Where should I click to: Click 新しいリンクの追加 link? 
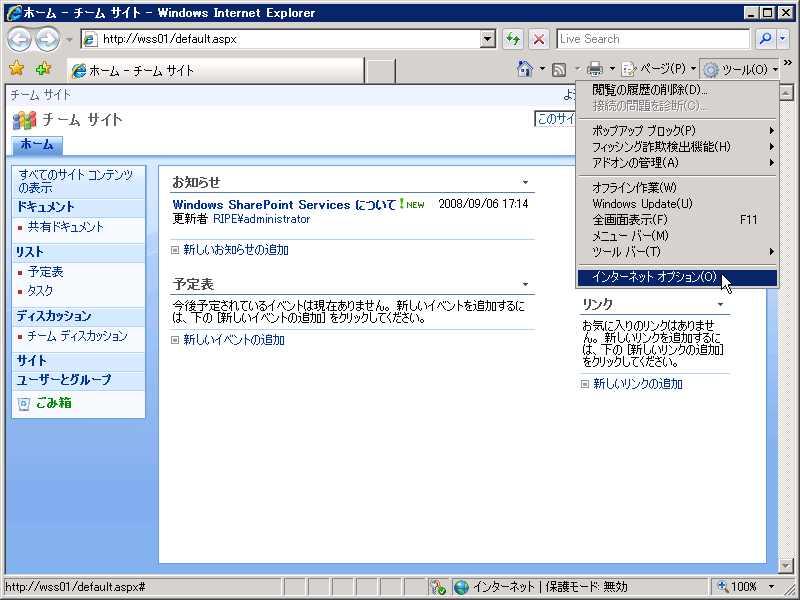pyautogui.click(x=638, y=384)
